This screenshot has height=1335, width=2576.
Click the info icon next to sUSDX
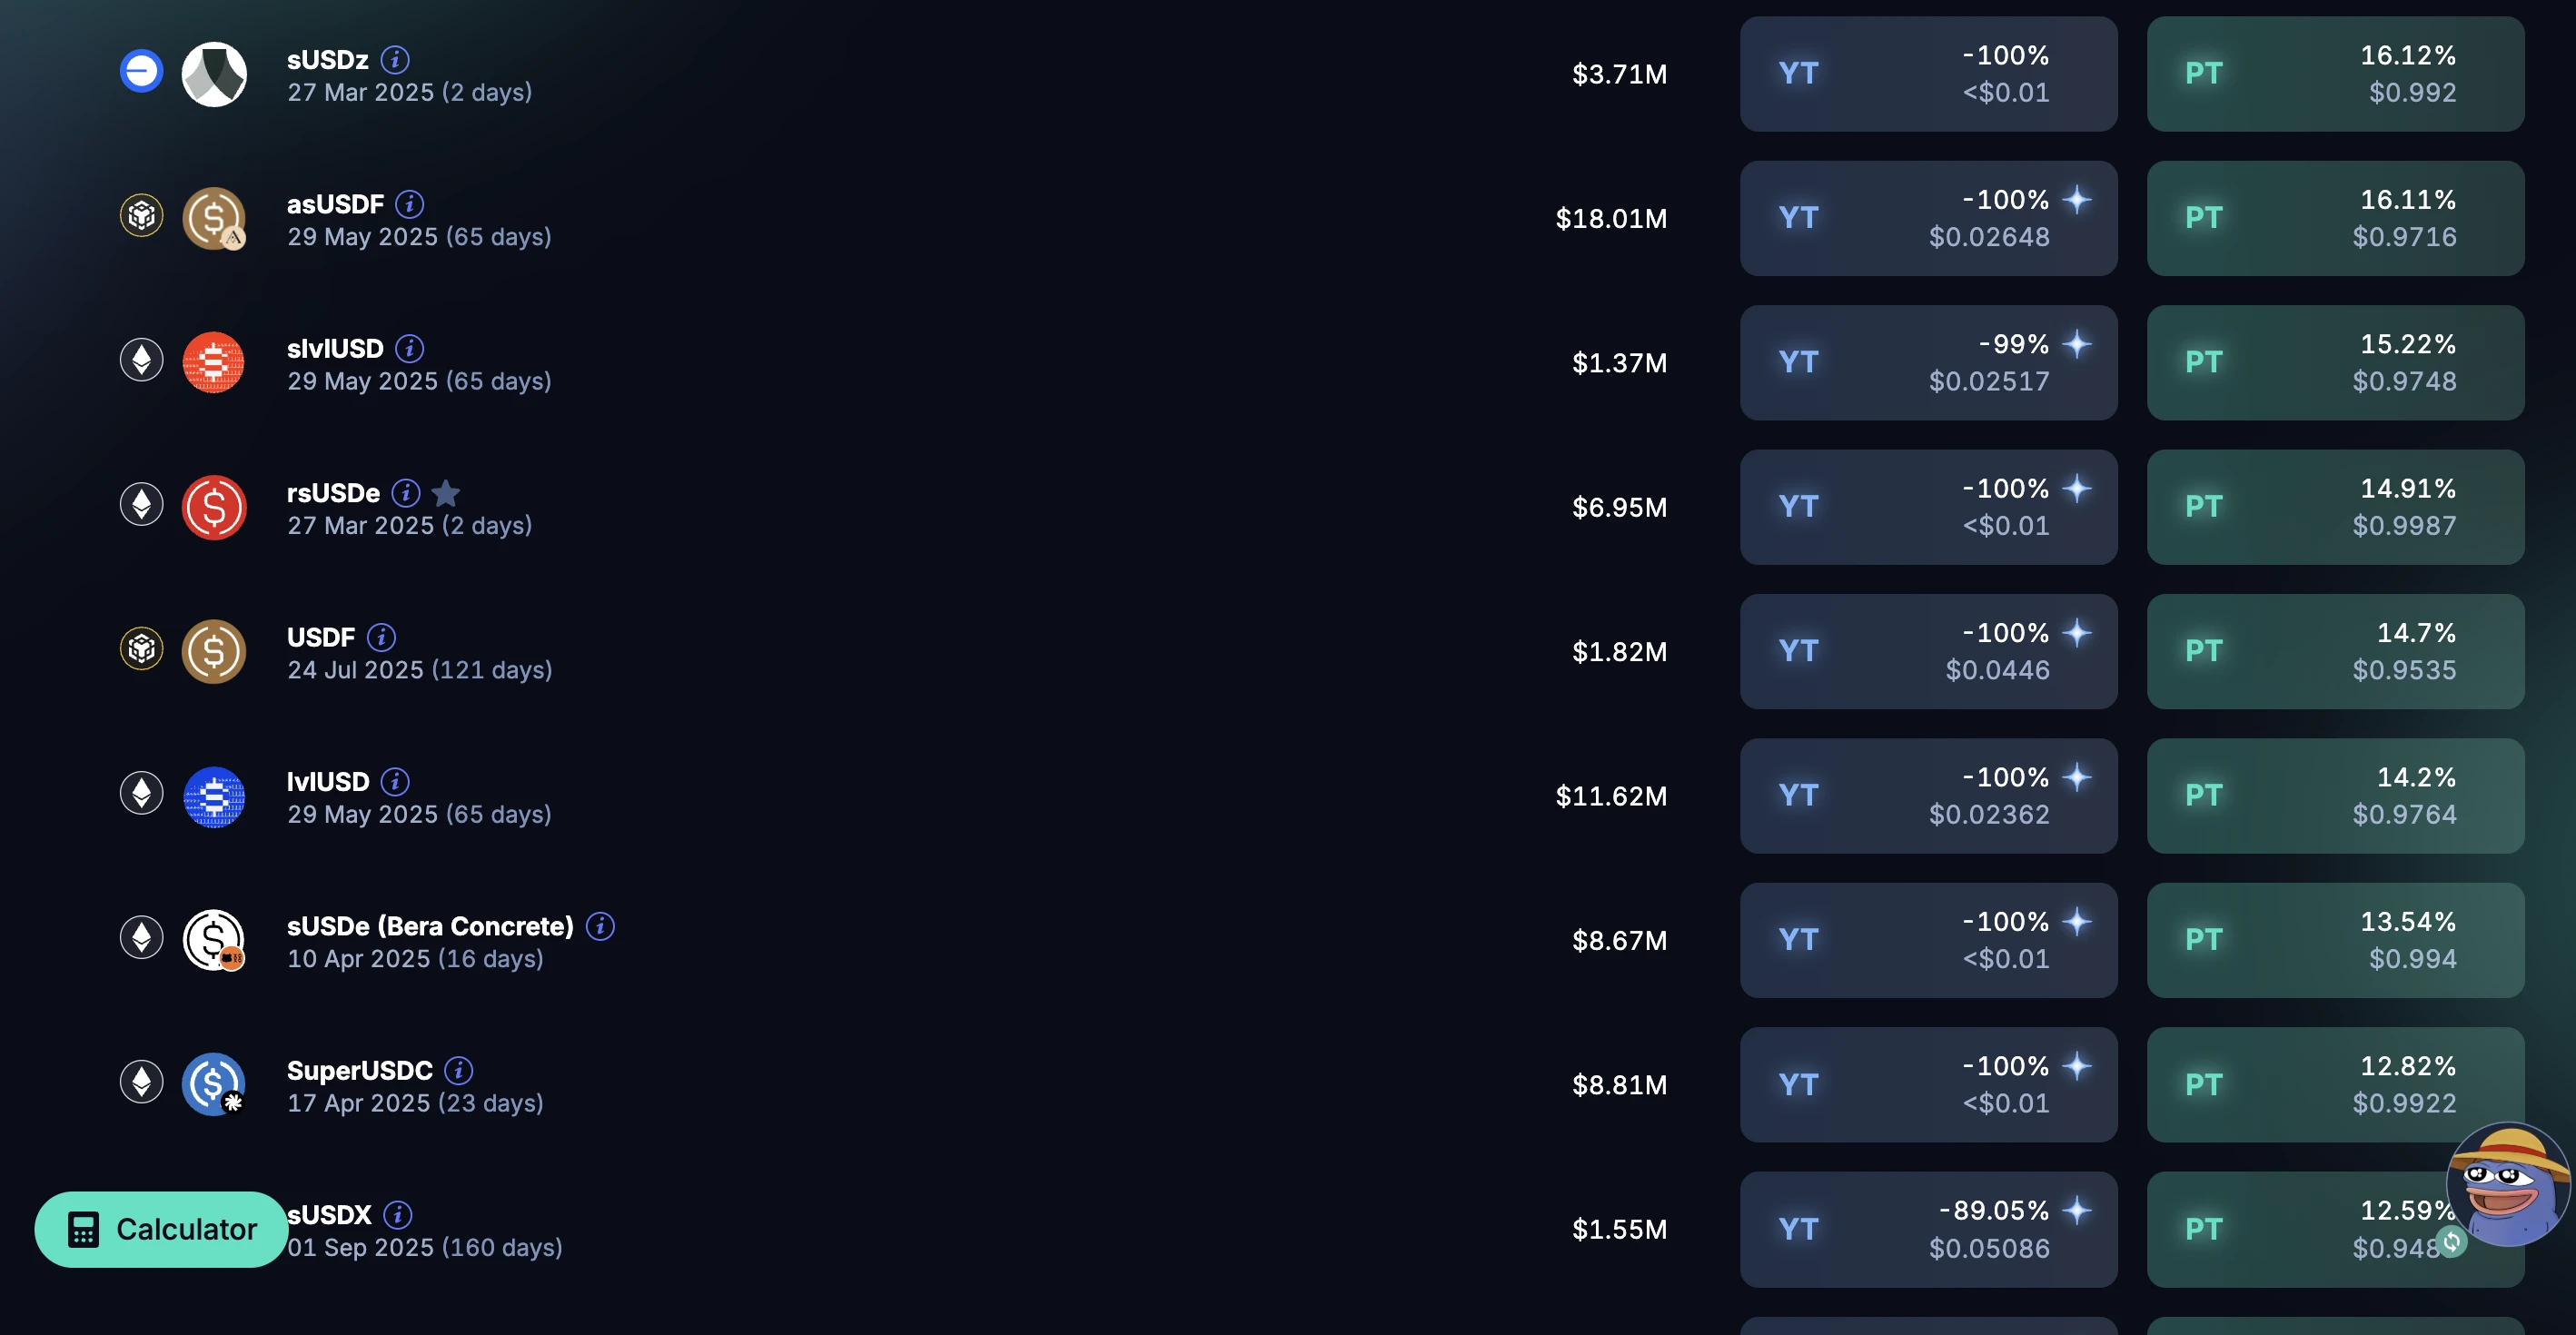(397, 1214)
